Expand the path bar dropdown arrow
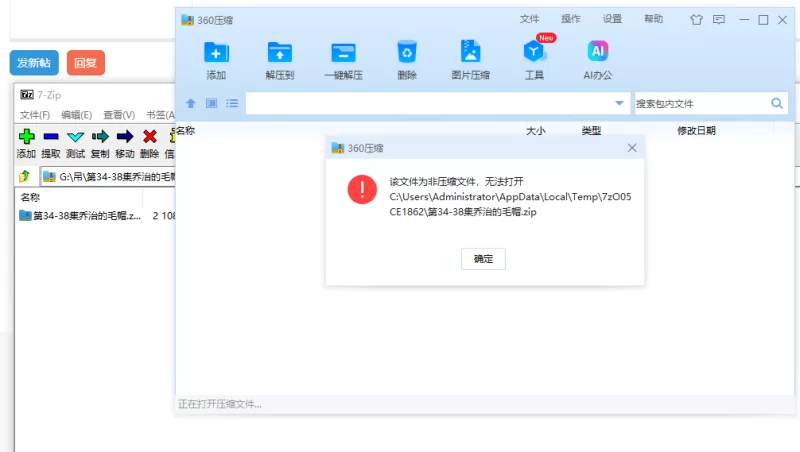This screenshot has height=452, width=800. (x=619, y=103)
